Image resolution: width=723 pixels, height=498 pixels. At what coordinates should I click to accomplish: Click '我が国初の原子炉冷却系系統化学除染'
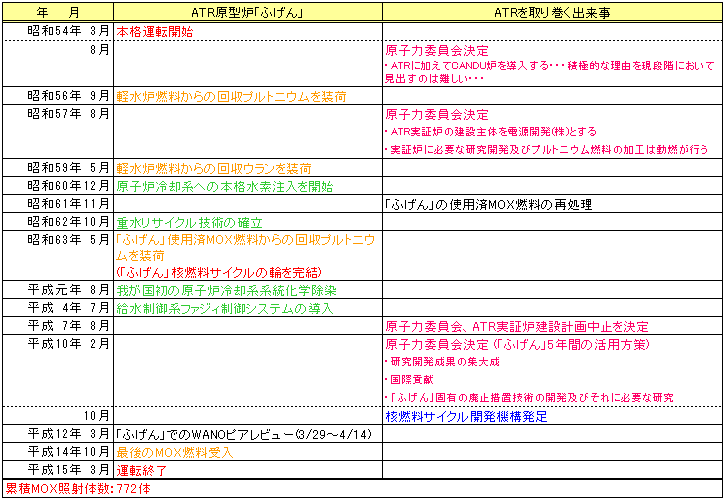(226, 290)
